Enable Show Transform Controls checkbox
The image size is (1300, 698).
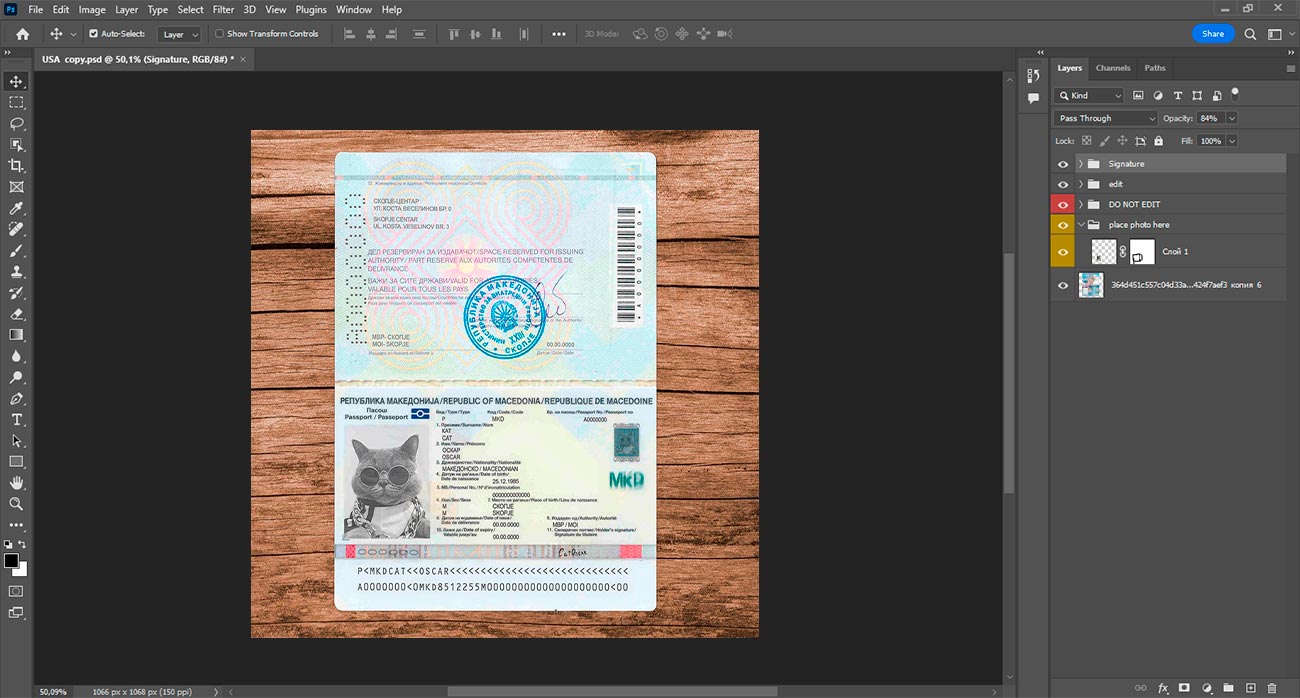tap(220, 34)
